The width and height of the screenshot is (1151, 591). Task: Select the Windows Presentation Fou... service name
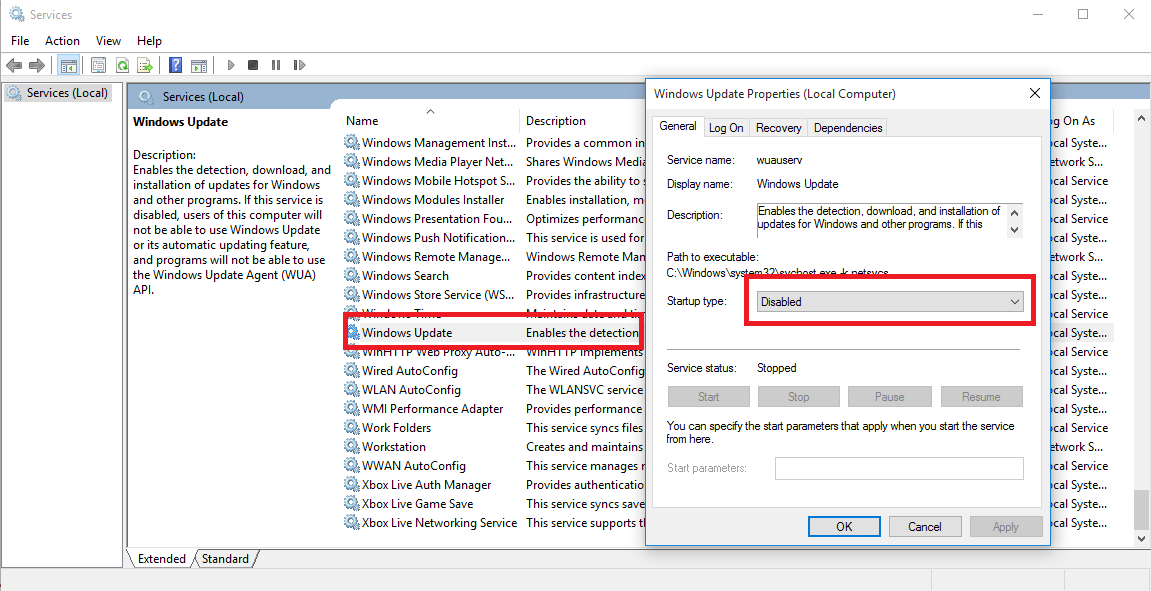pos(438,219)
